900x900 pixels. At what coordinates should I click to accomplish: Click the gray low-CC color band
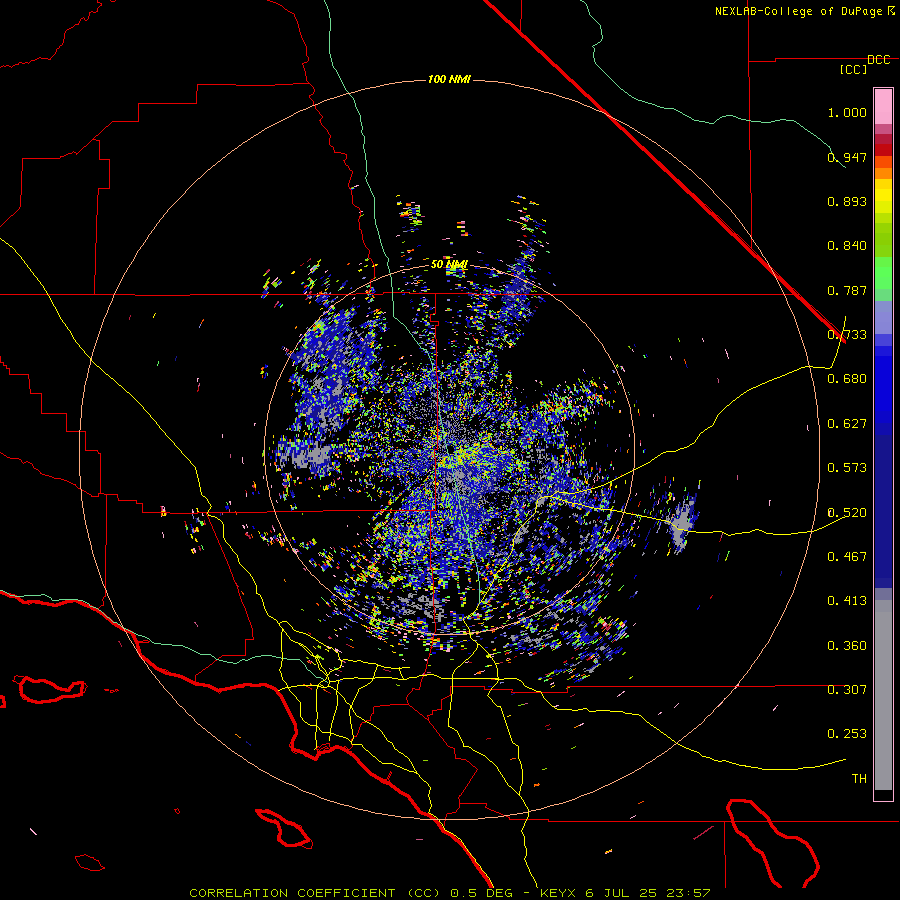pos(883,695)
